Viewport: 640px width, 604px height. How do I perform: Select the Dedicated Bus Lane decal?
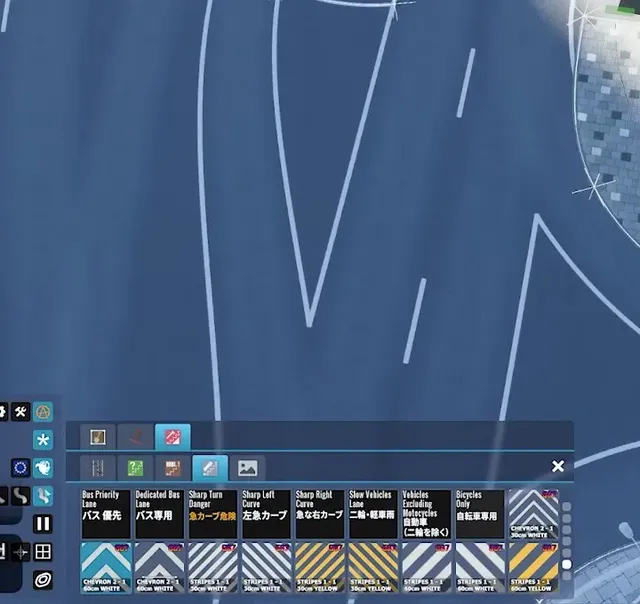[159, 514]
